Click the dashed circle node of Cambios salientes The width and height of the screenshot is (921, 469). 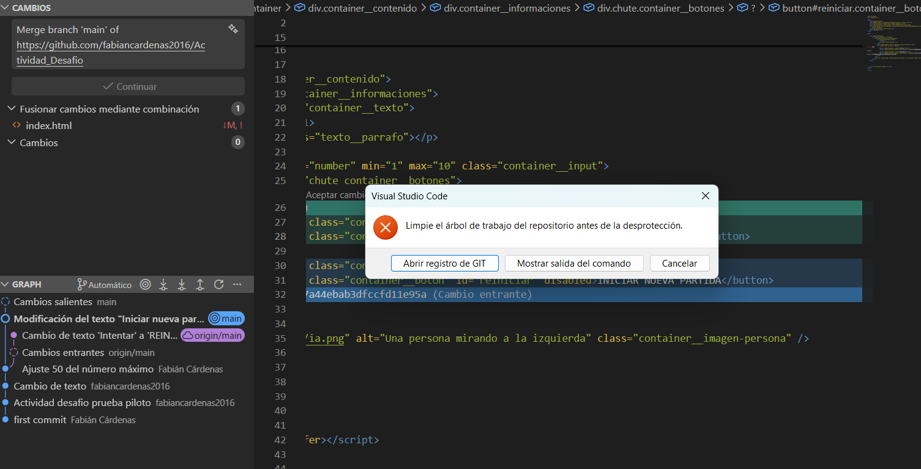tap(5, 302)
